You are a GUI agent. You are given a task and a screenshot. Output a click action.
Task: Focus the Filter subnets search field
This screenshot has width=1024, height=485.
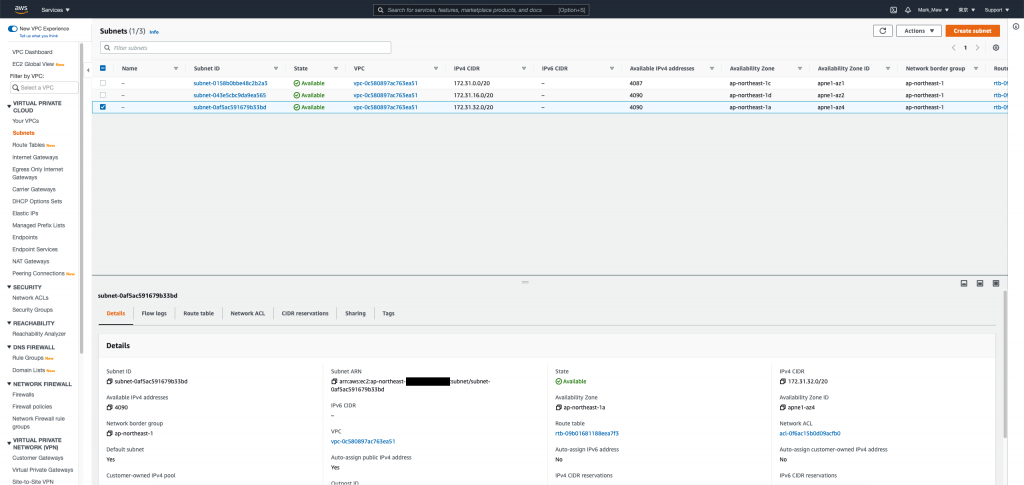[246, 48]
